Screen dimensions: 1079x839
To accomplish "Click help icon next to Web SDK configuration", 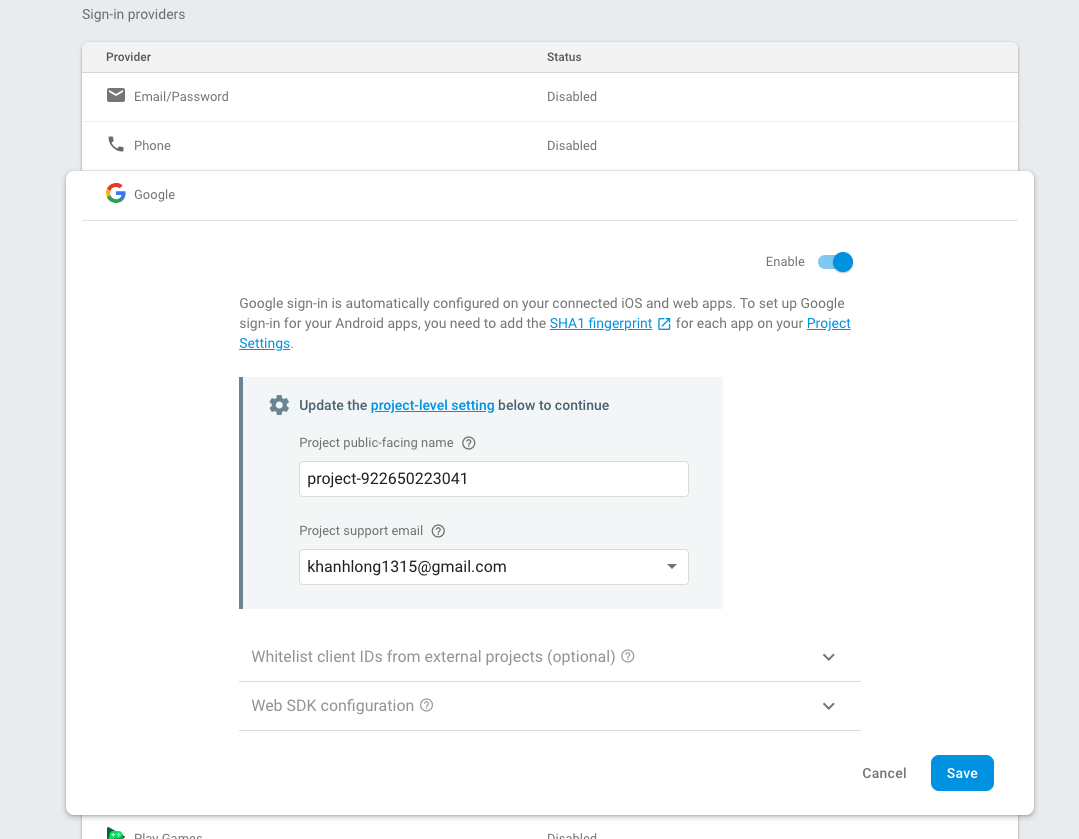I will [x=427, y=706].
